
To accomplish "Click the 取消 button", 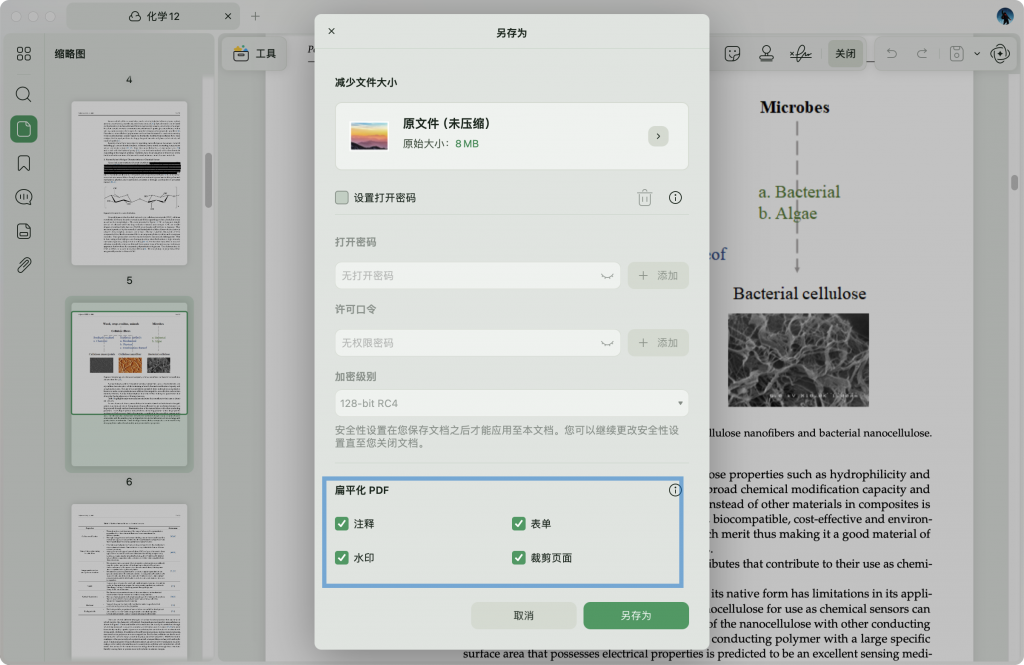I will tap(523, 615).
